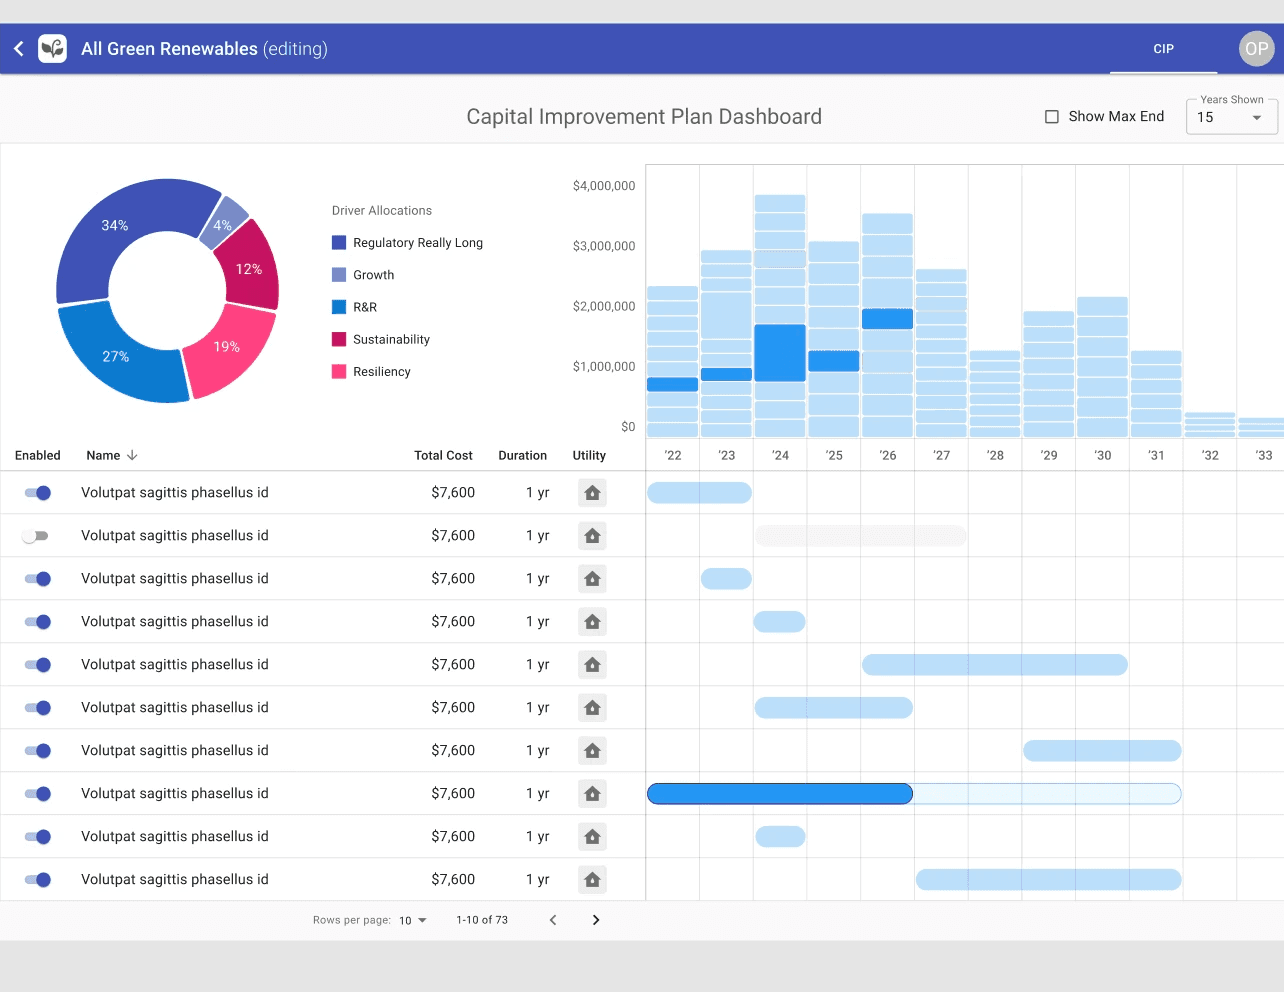Click the utility home icon in disabled row
Viewport: 1284px width, 992px height.
point(592,536)
